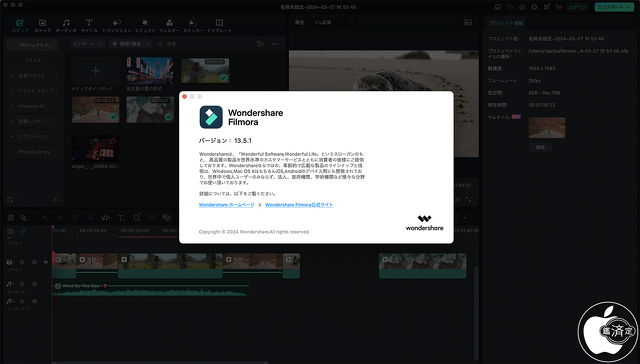Image resolution: width=640 pixels, height=364 pixels.
Task: Open the shopping cart icon
Action: click(559, 7)
